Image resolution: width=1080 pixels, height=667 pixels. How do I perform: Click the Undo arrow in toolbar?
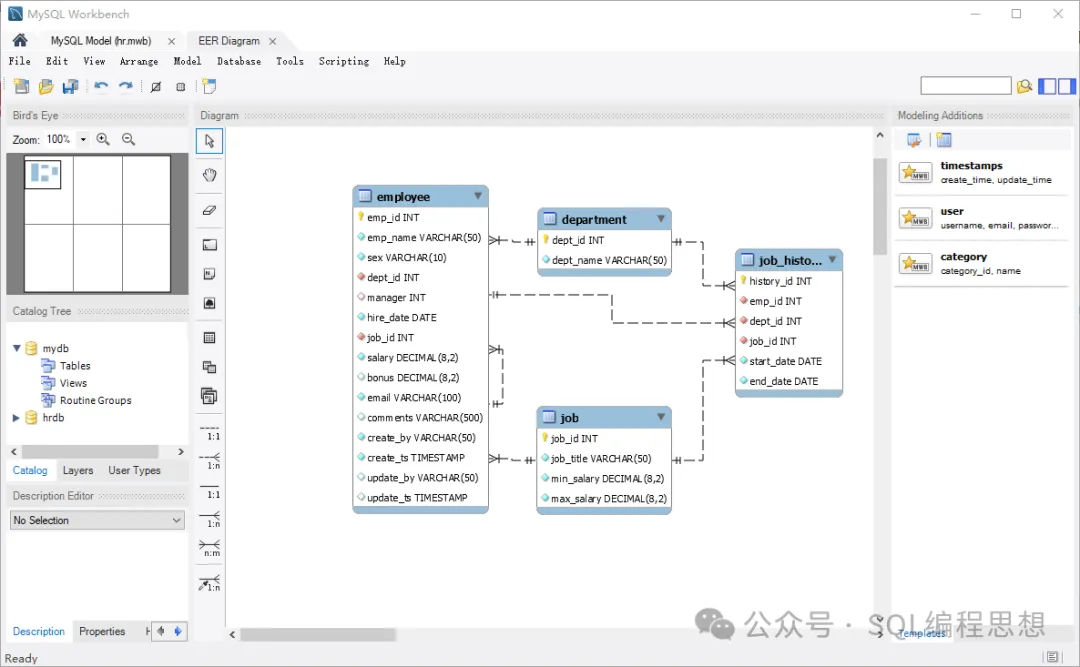click(x=101, y=87)
